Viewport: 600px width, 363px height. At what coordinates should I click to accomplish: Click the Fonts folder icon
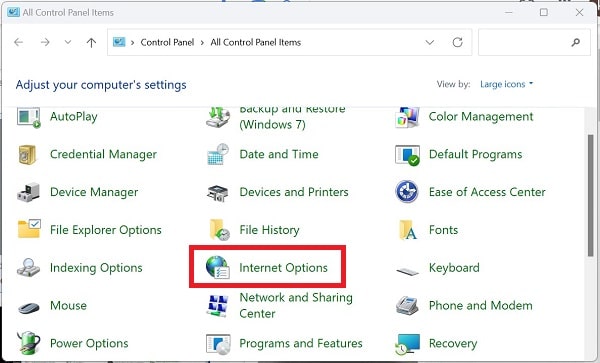(x=408, y=230)
